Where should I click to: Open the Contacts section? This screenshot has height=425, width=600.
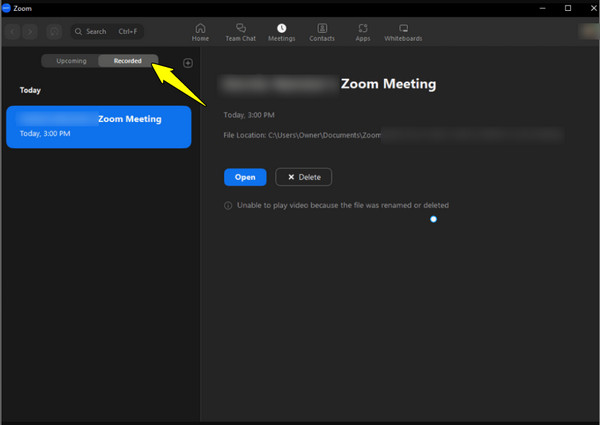click(321, 32)
